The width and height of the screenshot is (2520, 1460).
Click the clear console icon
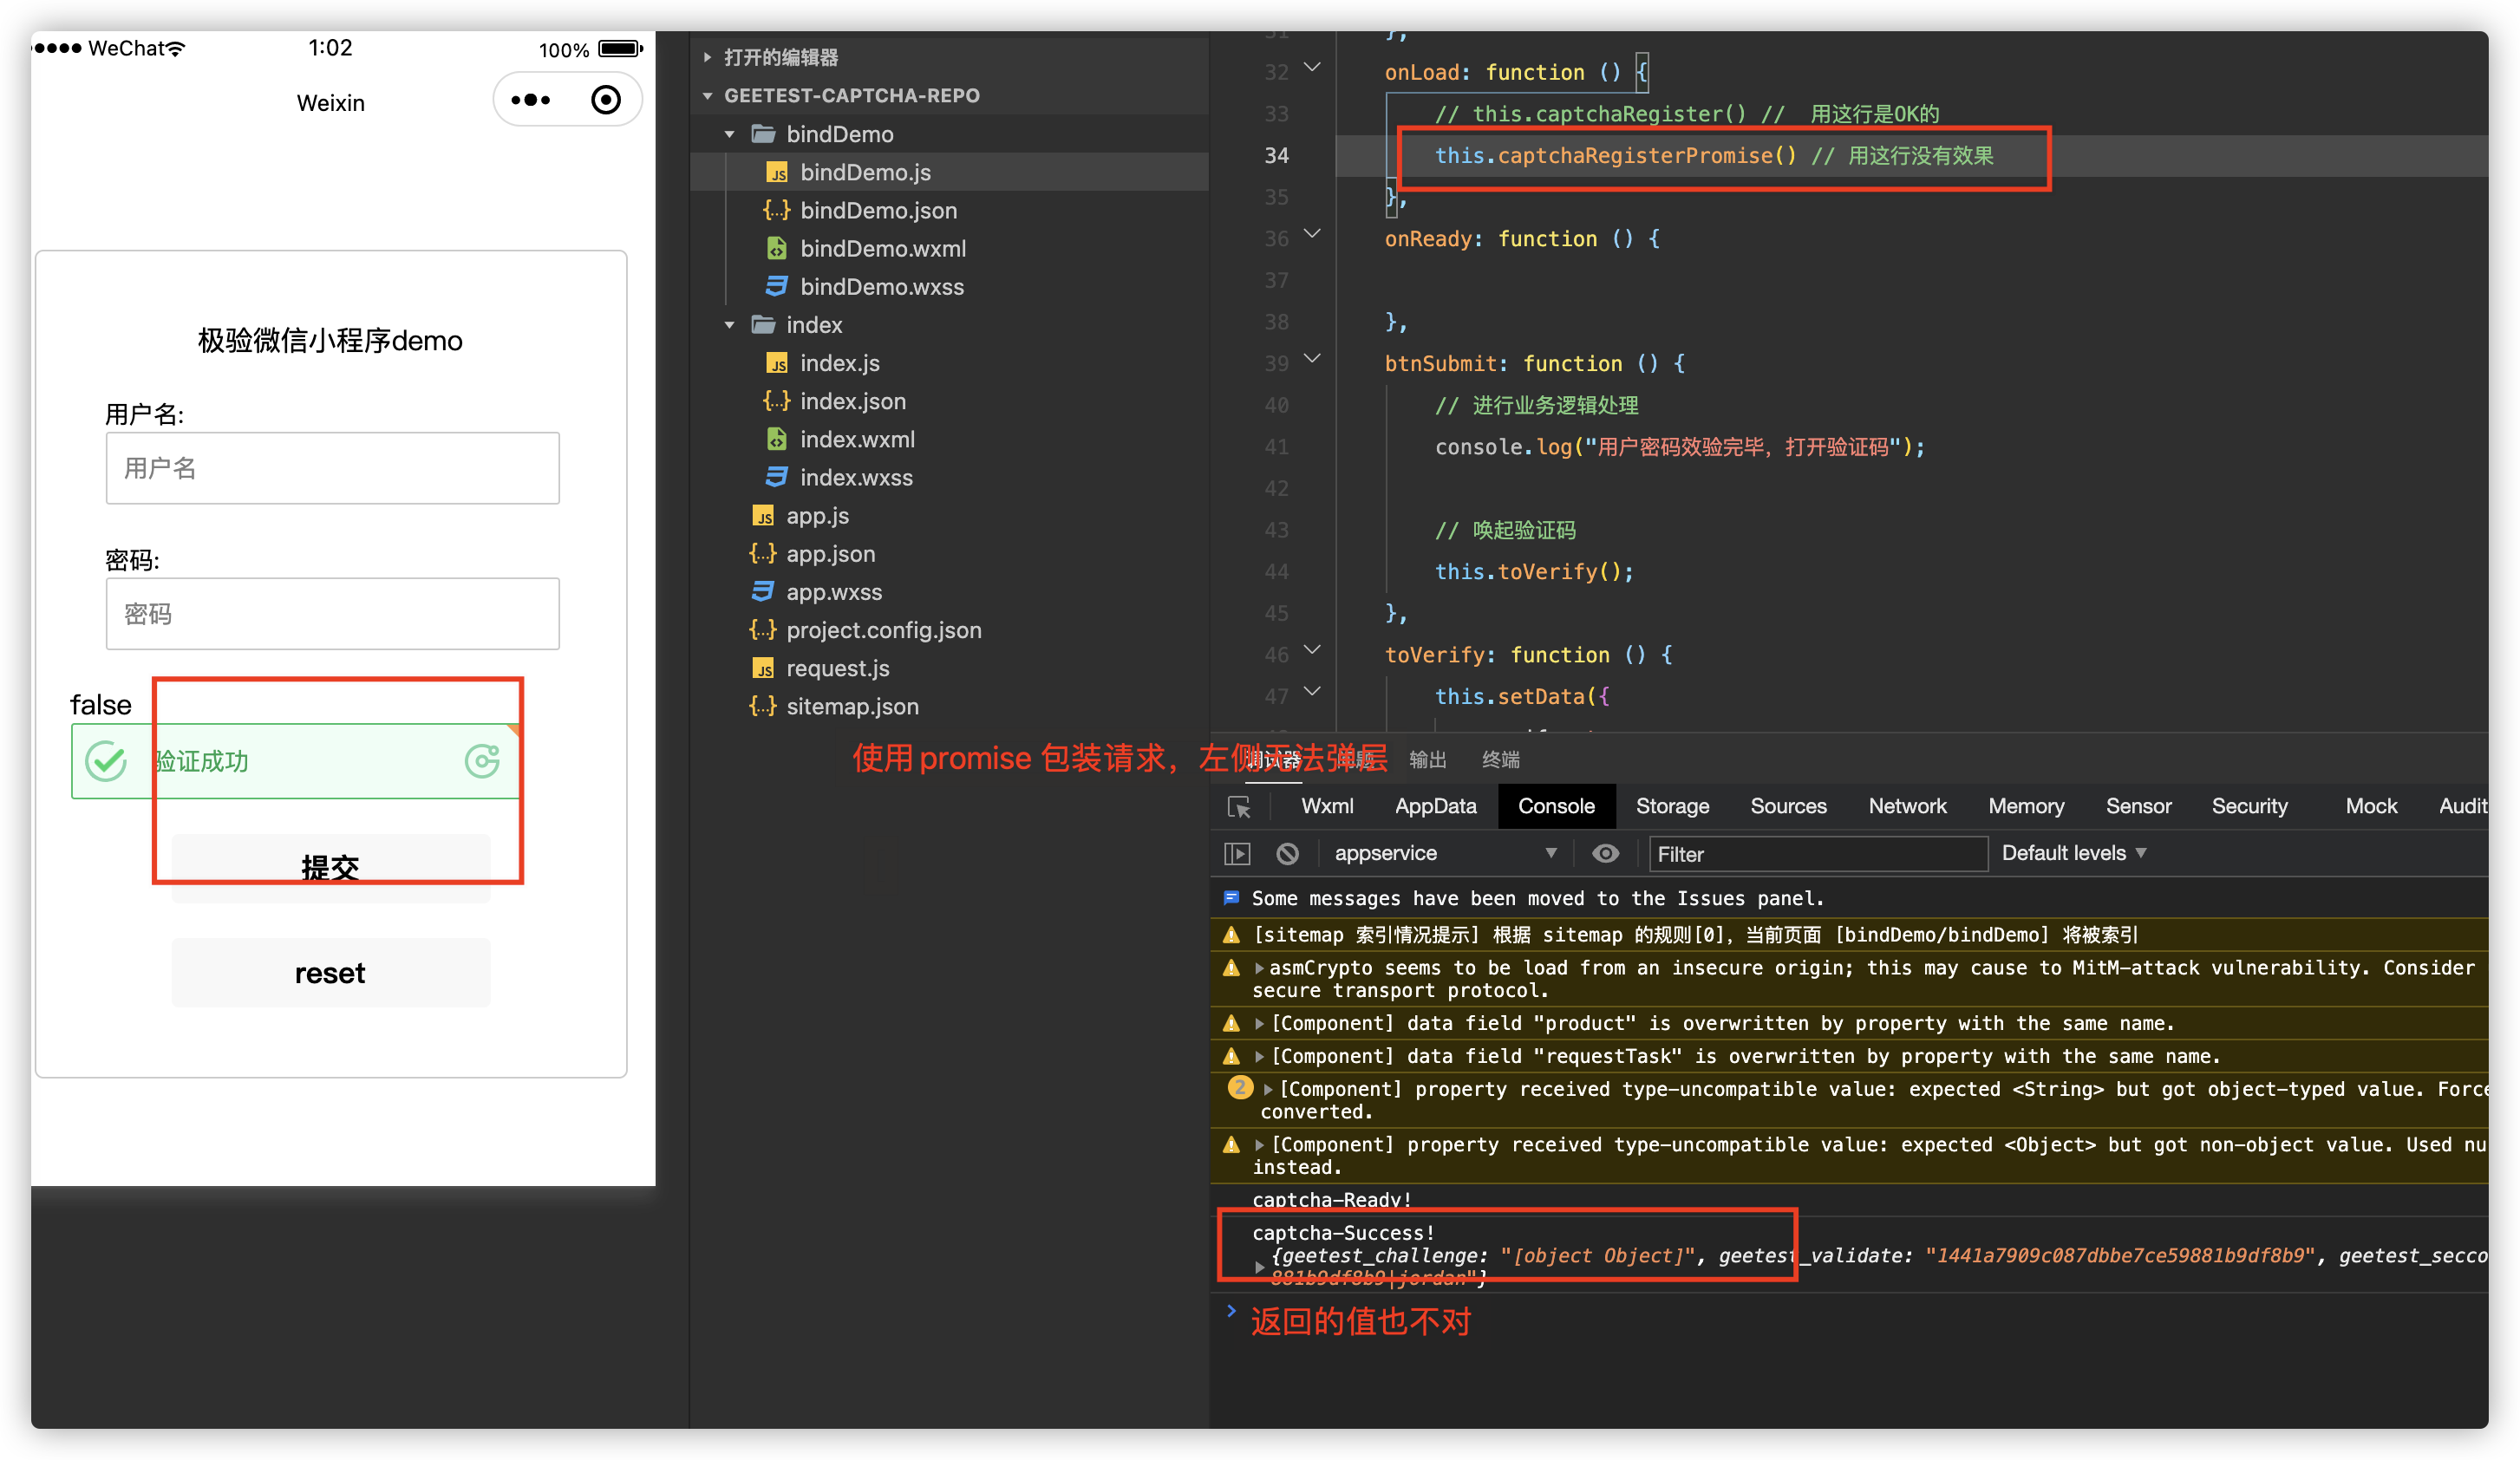click(x=1287, y=854)
